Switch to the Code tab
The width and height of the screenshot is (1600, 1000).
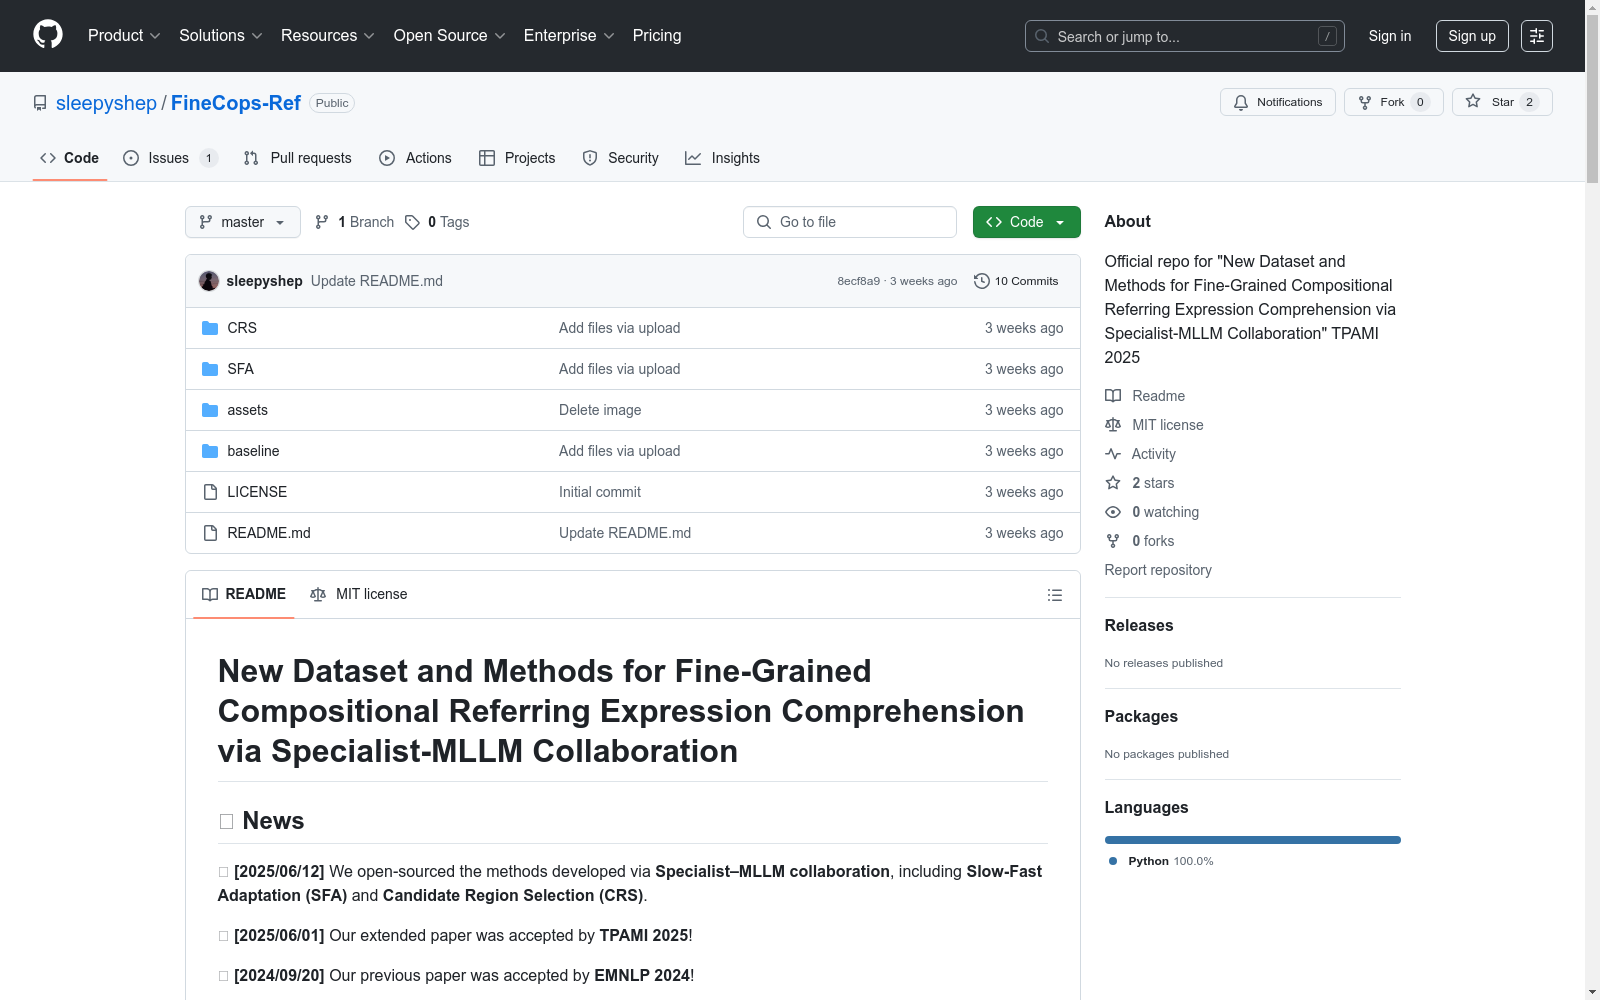pos(70,158)
